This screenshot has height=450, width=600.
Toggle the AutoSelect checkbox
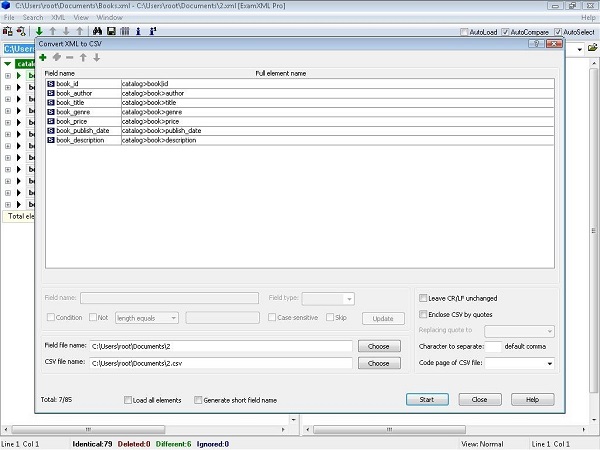tap(558, 32)
